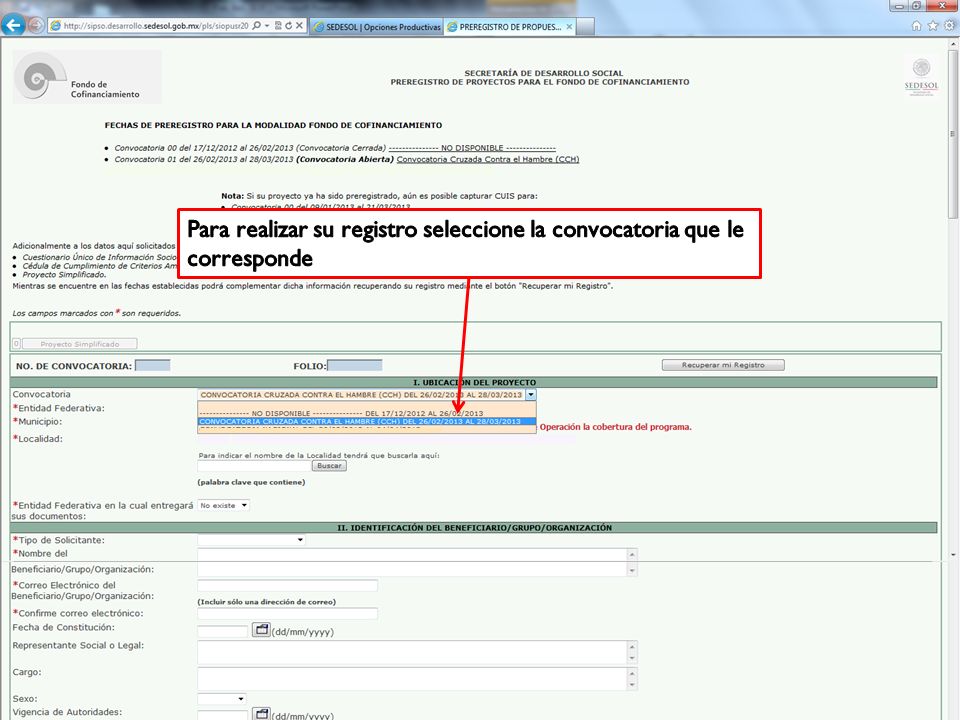
Task: Collapse the Convocatoria dropdown via its arrow
Action: click(x=531, y=395)
